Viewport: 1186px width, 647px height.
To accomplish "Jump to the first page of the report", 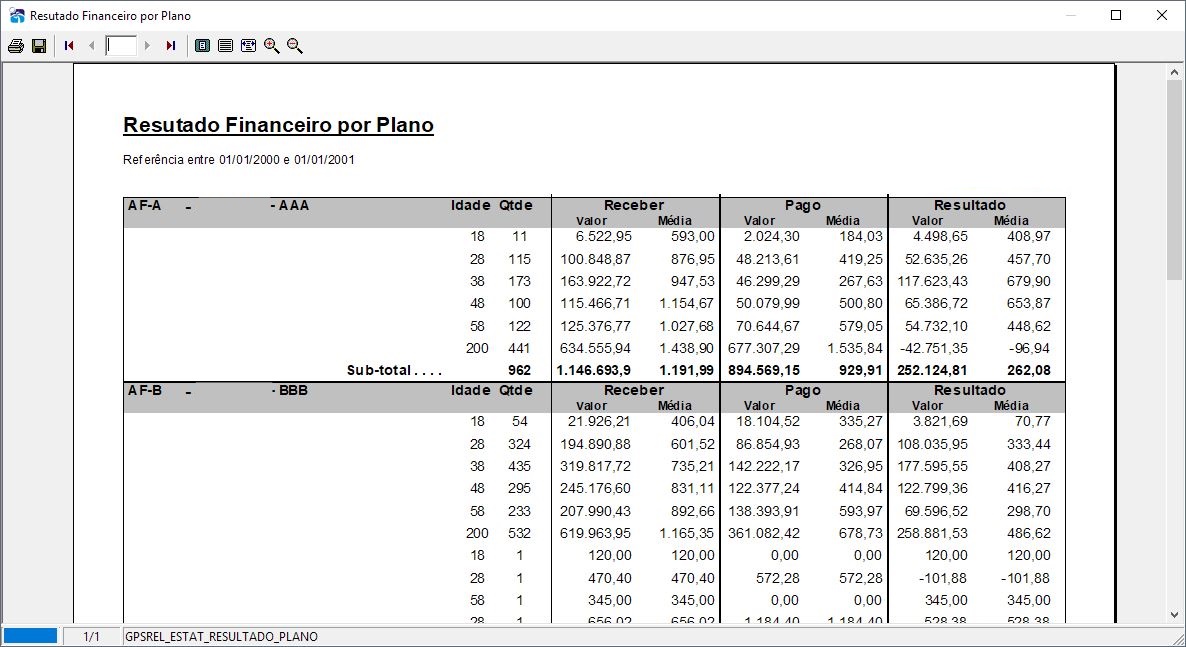I will (69, 46).
